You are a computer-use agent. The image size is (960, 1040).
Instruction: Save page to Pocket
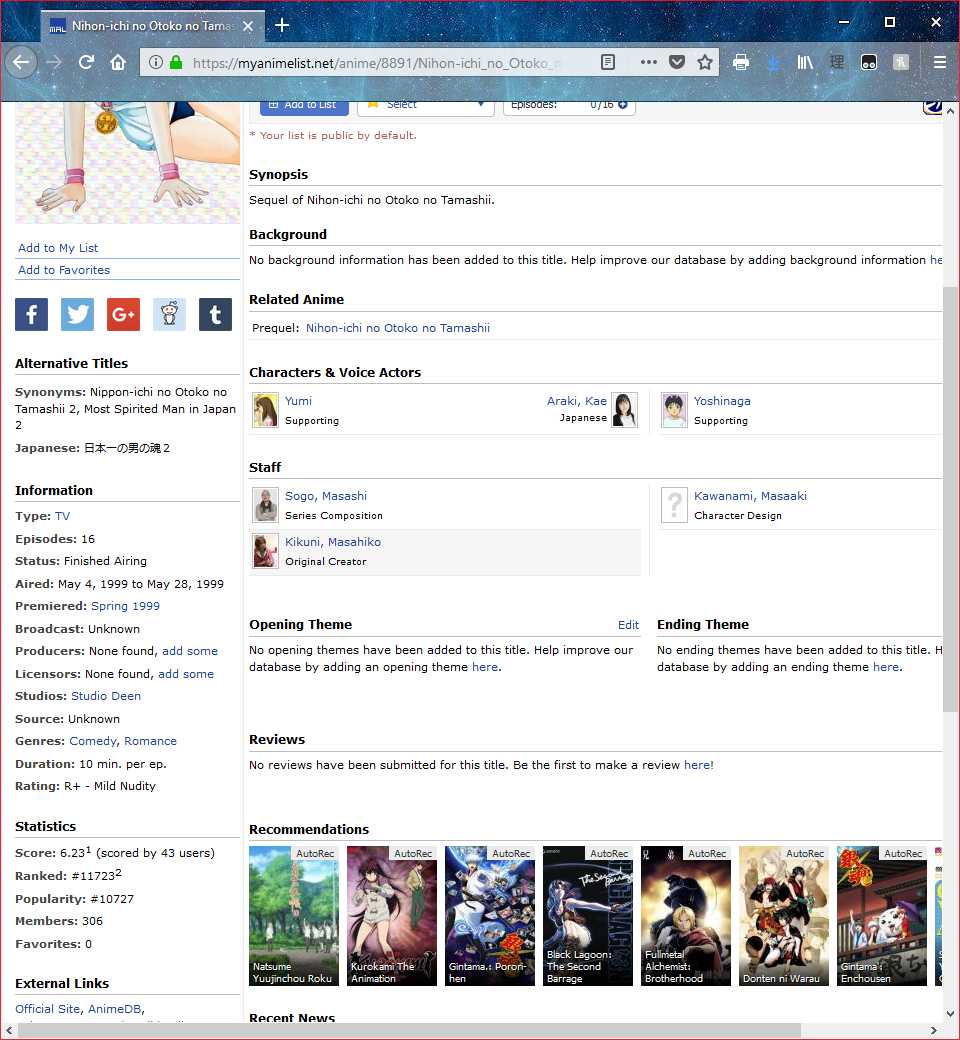coord(677,62)
